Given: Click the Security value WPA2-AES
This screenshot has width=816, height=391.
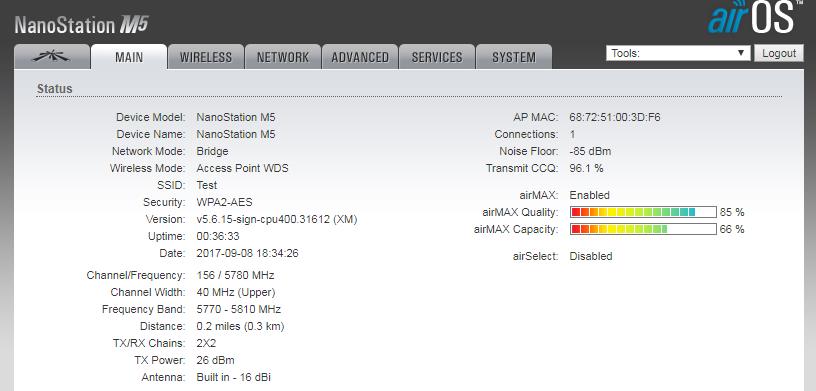Looking at the screenshot, I should point(224,203).
